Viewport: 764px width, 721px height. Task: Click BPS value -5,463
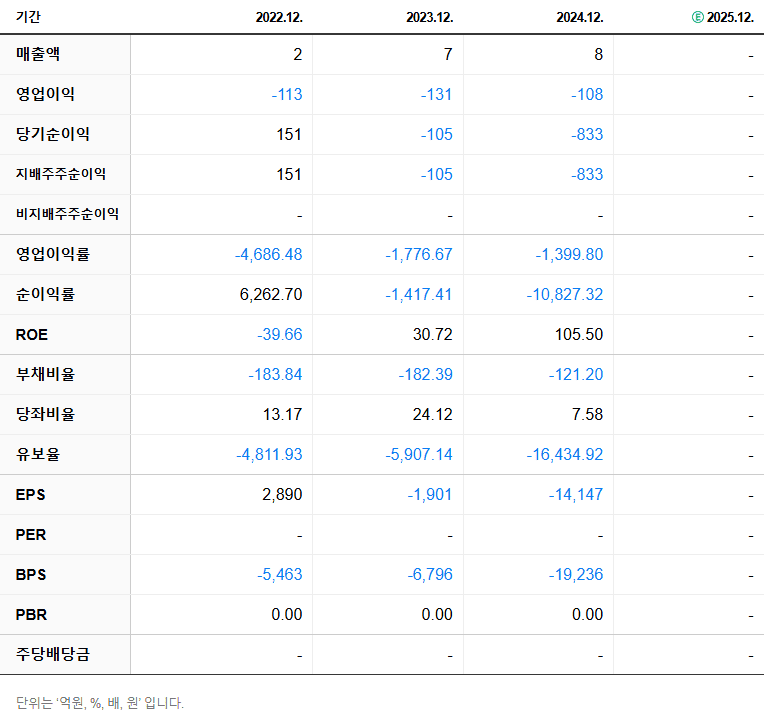[280, 574]
